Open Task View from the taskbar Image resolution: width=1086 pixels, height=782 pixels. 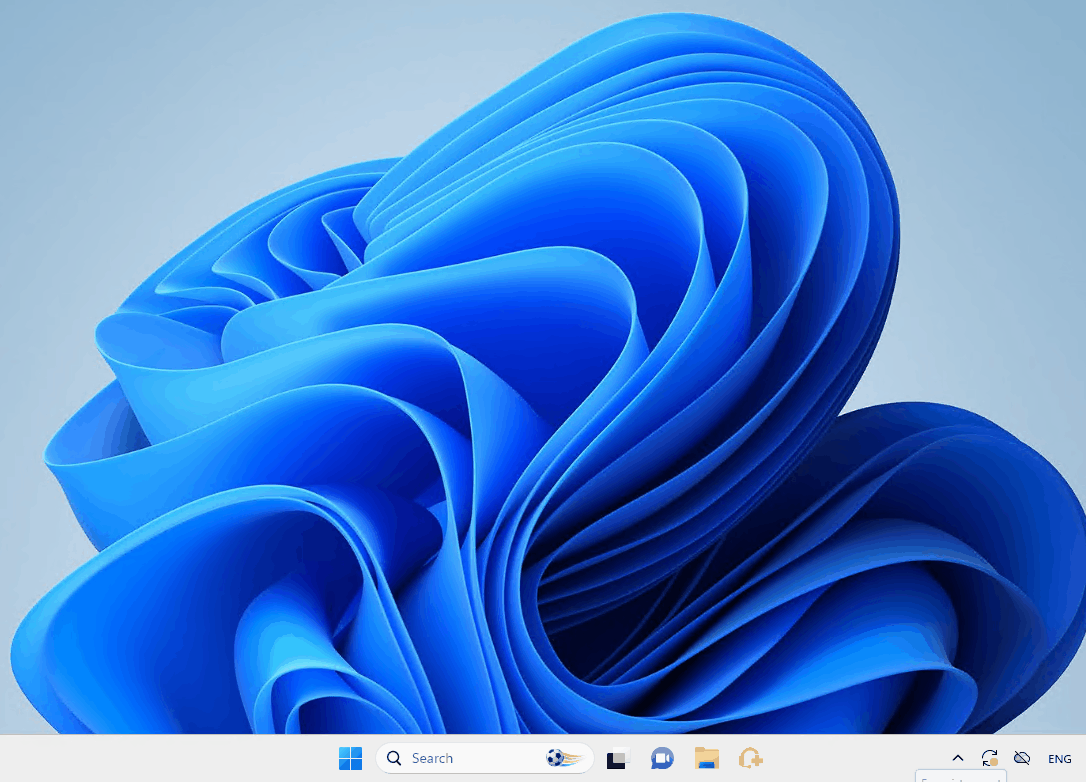pyautogui.click(x=618, y=758)
